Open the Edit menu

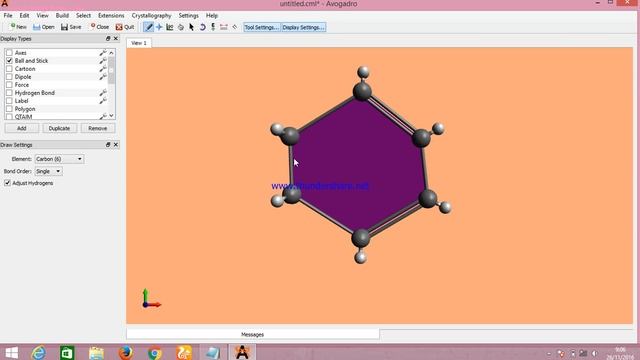[x=24, y=16]
